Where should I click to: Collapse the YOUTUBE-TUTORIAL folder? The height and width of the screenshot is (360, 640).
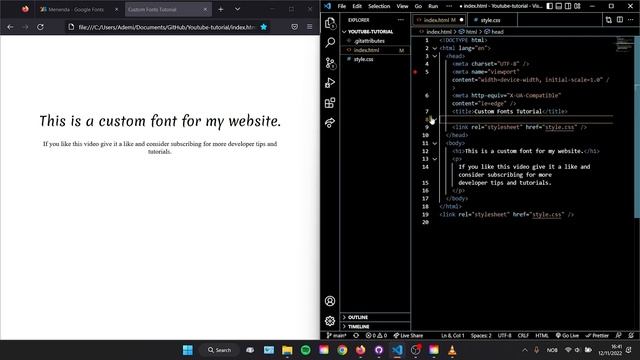click(x=370, y=31)
